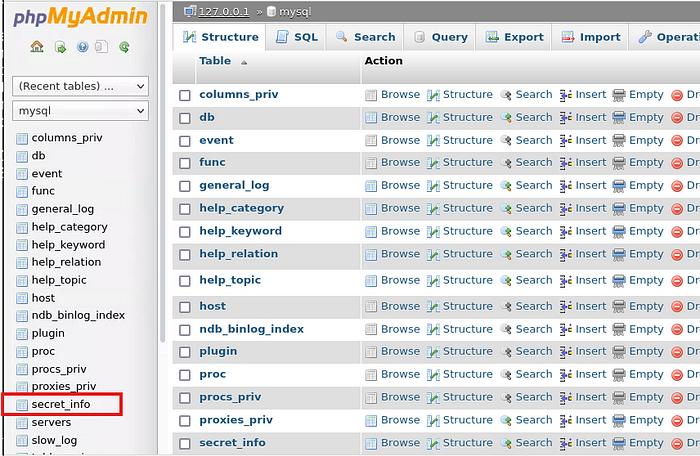Open the SQL tab
The image size is (700, 456).
(x=296, y=37)
